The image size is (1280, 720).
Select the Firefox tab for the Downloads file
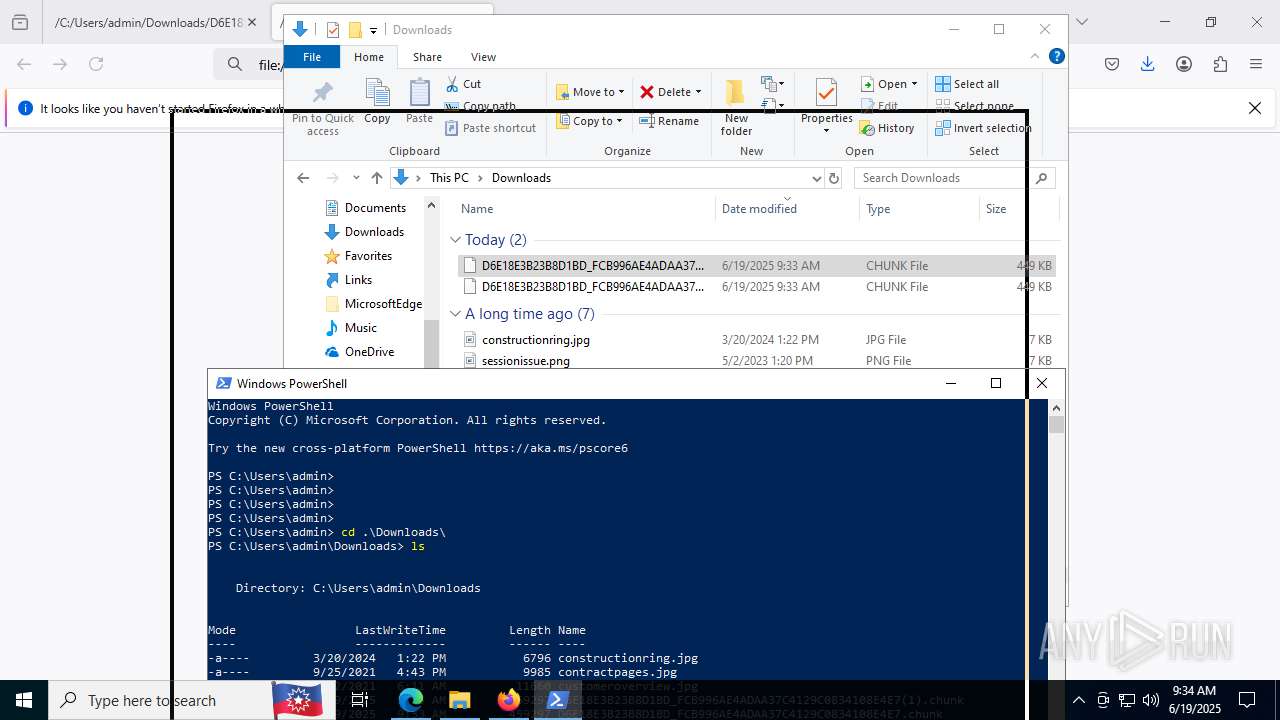tap(155, 22)
